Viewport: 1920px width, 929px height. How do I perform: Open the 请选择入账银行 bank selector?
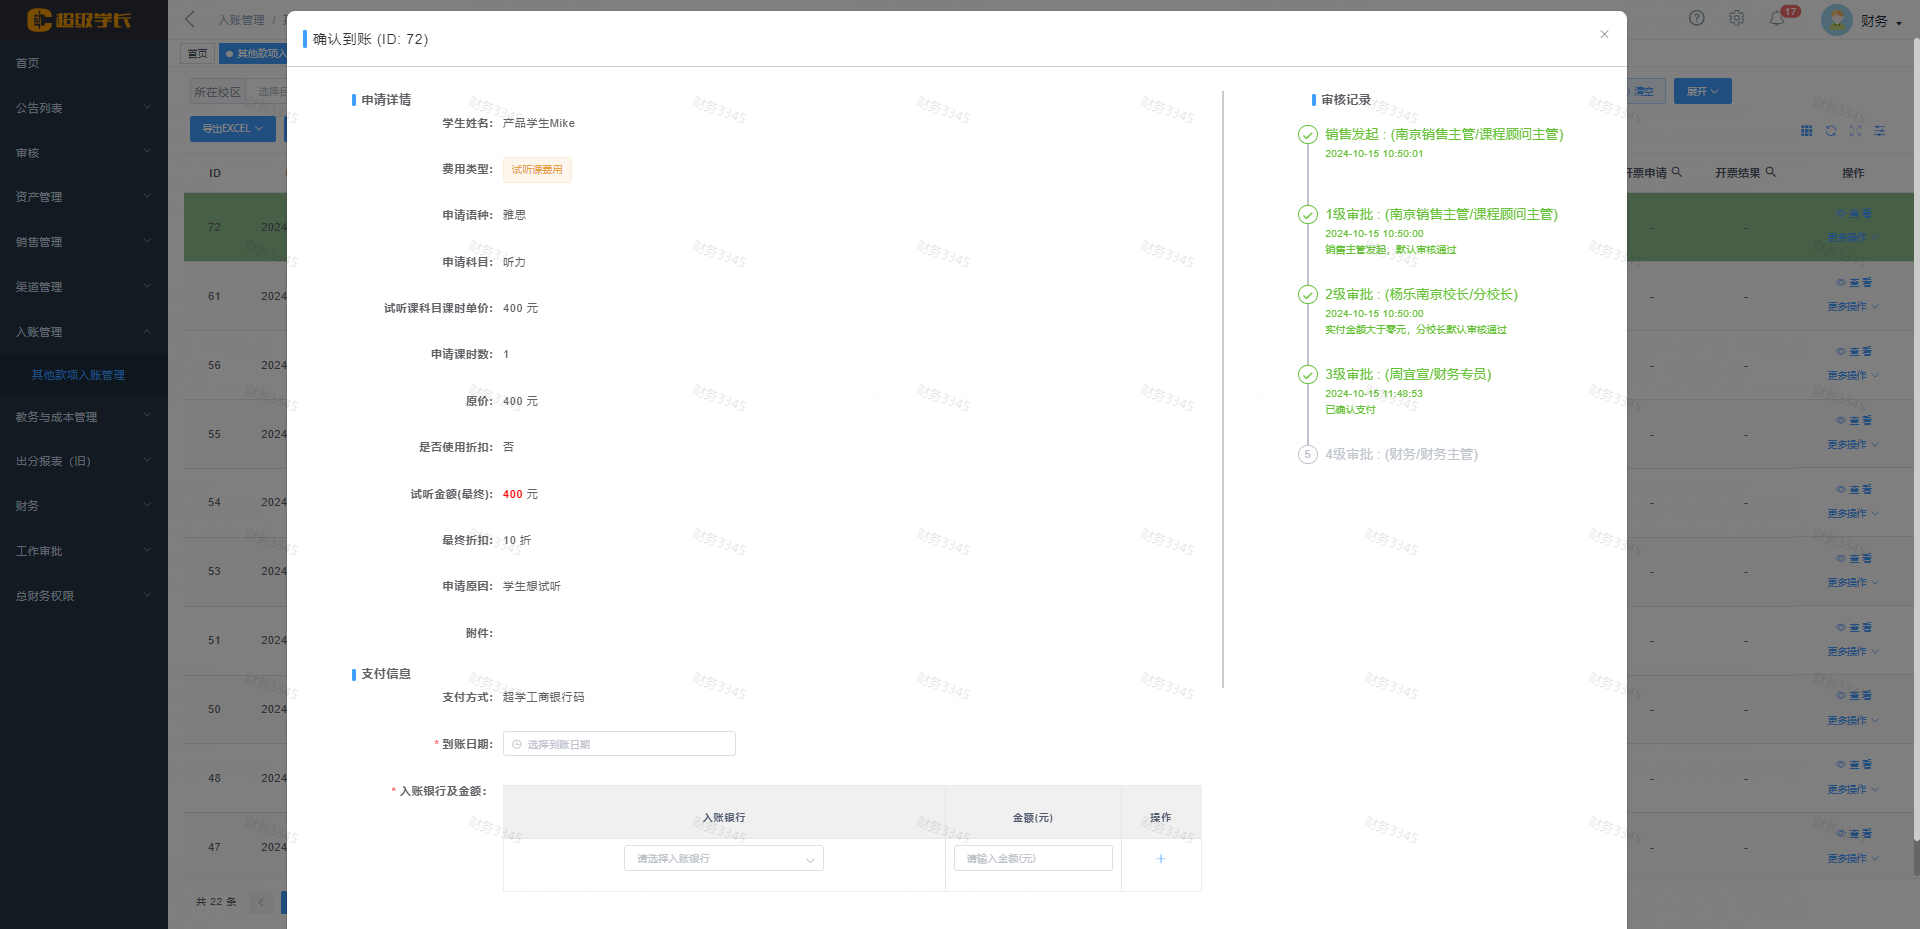click(x=723, y=858)
